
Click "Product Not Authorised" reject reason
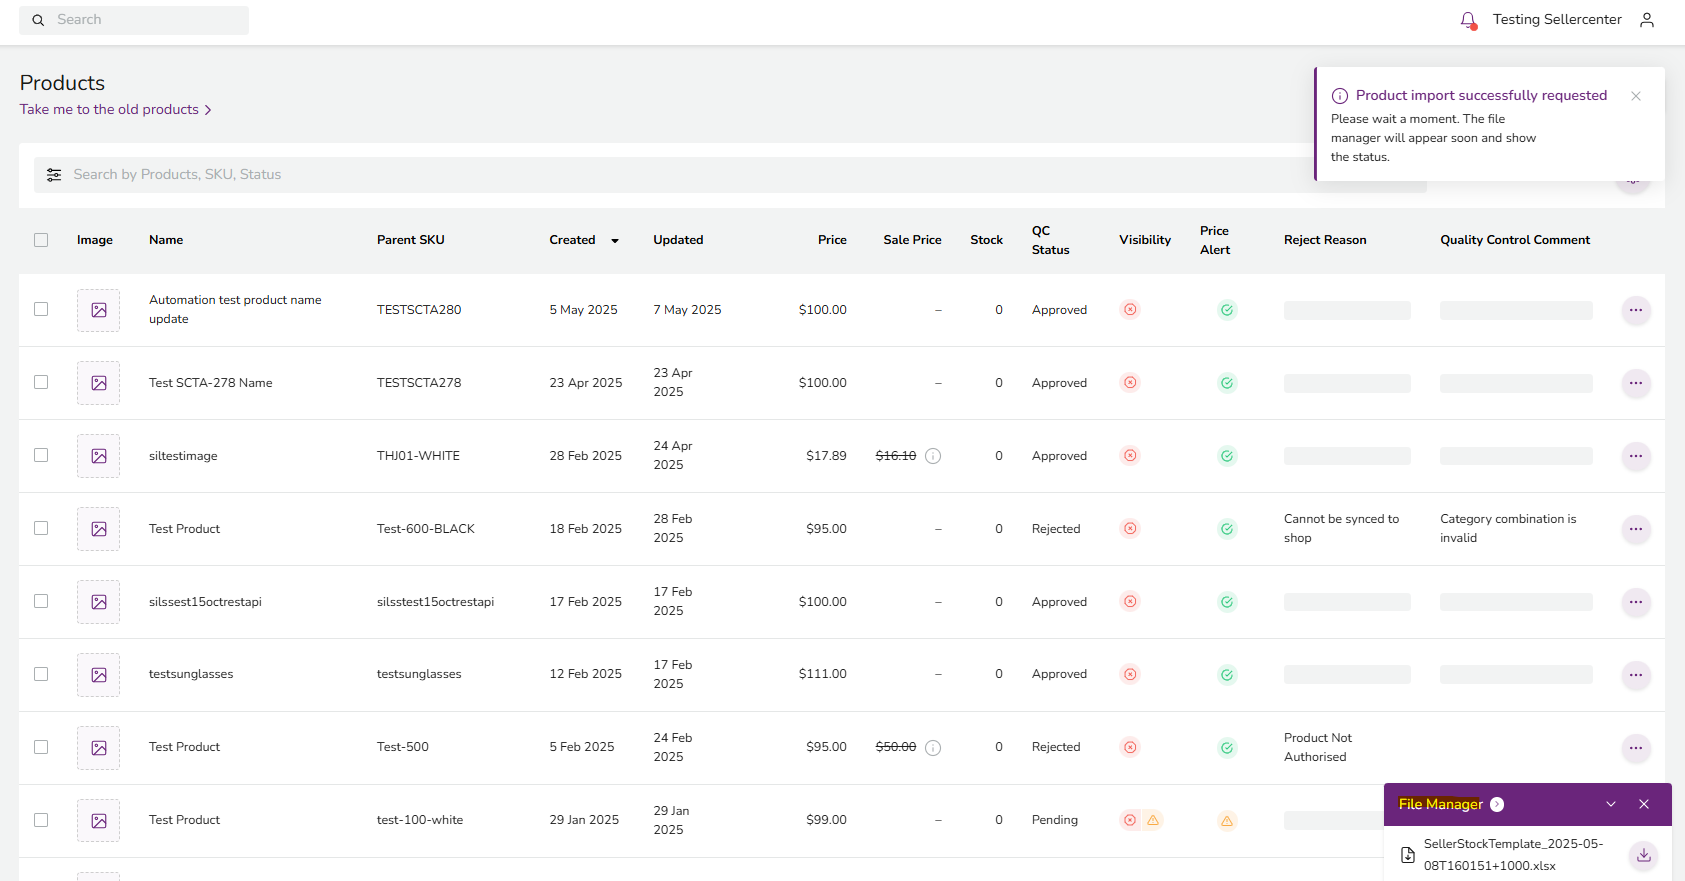1318,748
